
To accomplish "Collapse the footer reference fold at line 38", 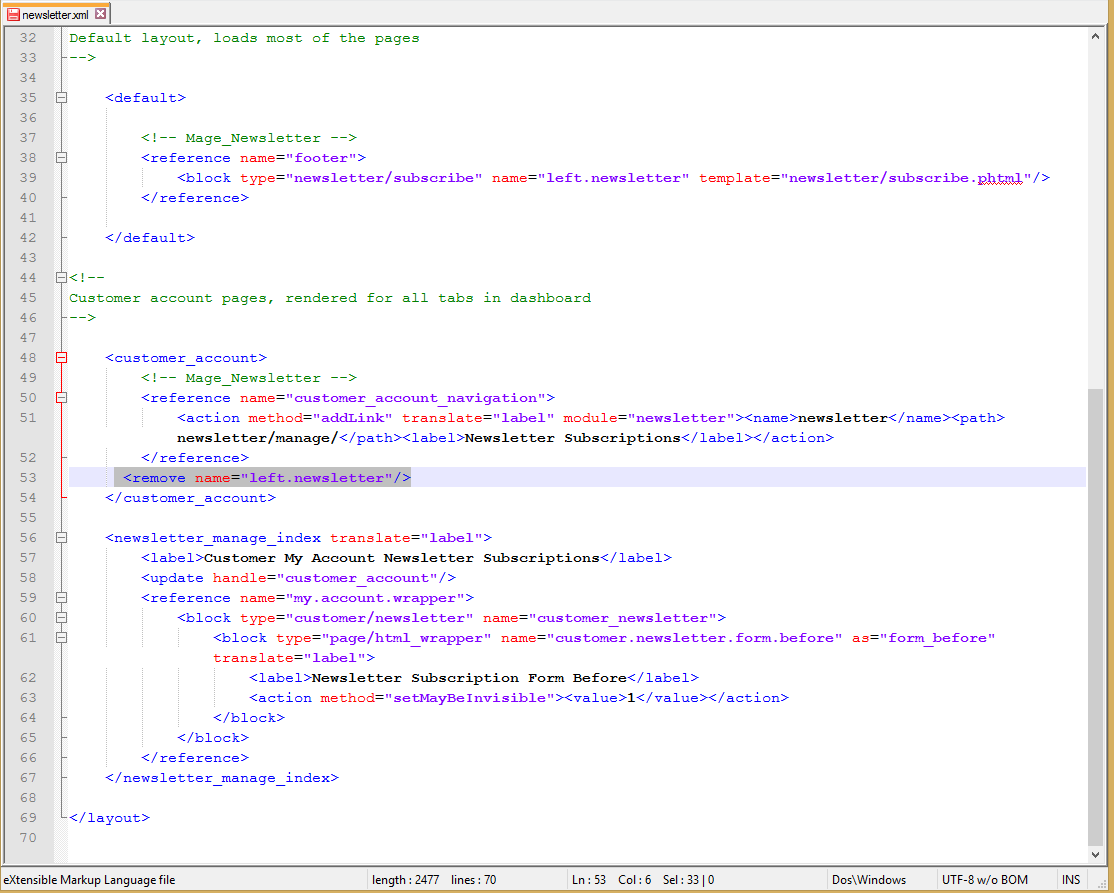I will pos(62,158).
